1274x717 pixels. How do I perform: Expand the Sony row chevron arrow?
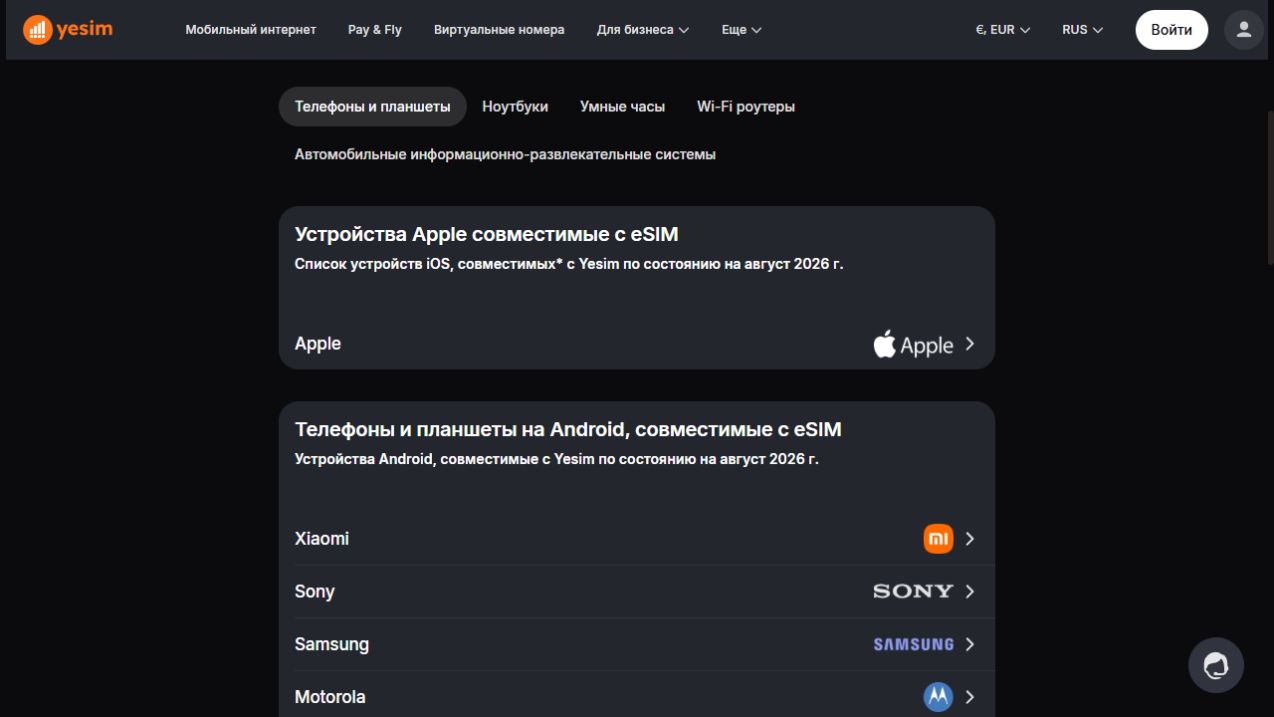[x=970, y=591]
